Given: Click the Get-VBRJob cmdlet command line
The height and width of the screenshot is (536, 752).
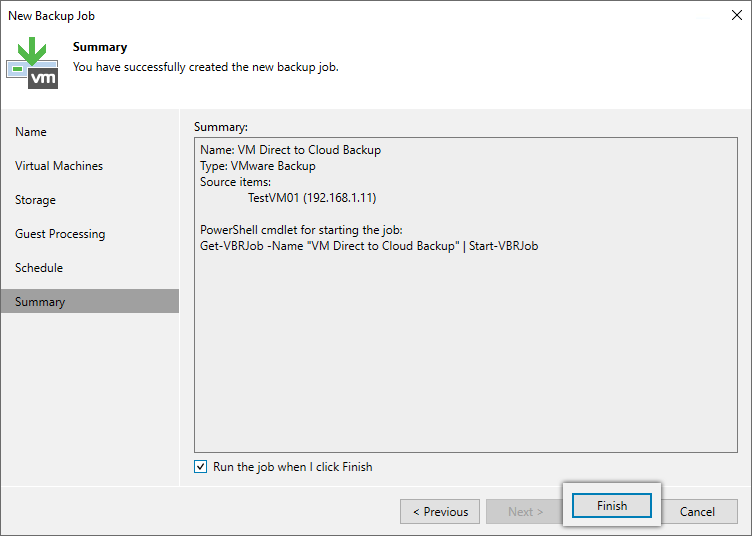Looking at the screenshot, I should tap(369, 246).
